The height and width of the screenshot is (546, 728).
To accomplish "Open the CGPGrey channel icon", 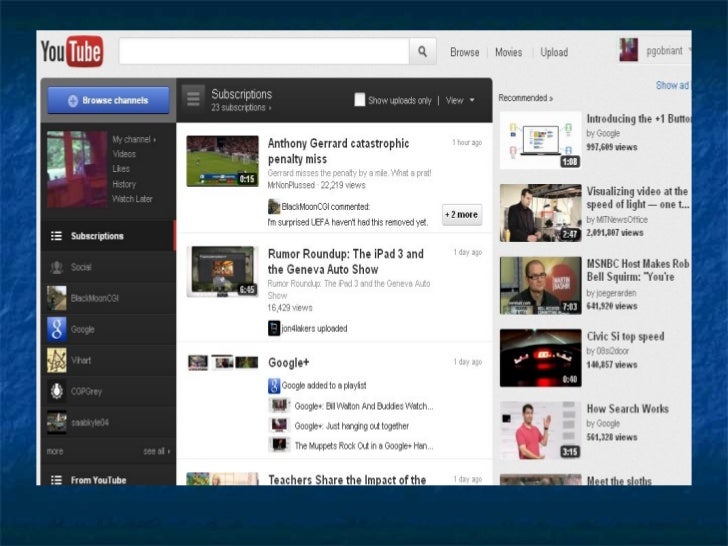I will click(57, 391).
